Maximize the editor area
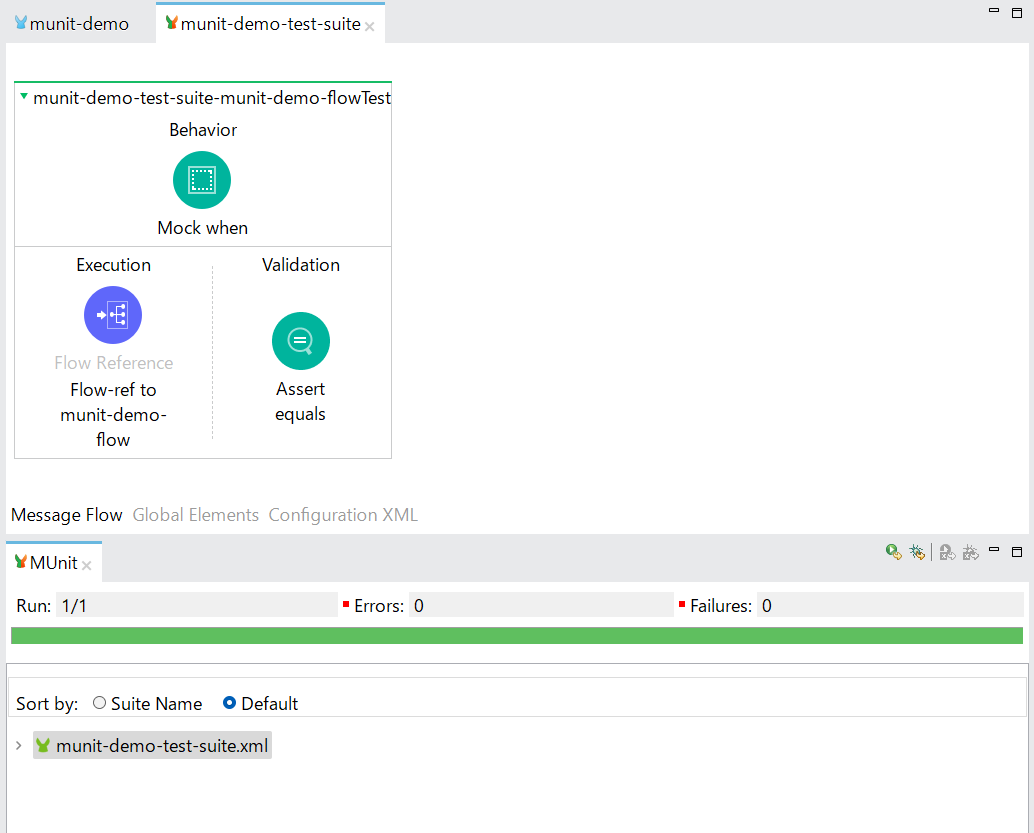Viewport: 1034px width, 833px height. 1017,13
